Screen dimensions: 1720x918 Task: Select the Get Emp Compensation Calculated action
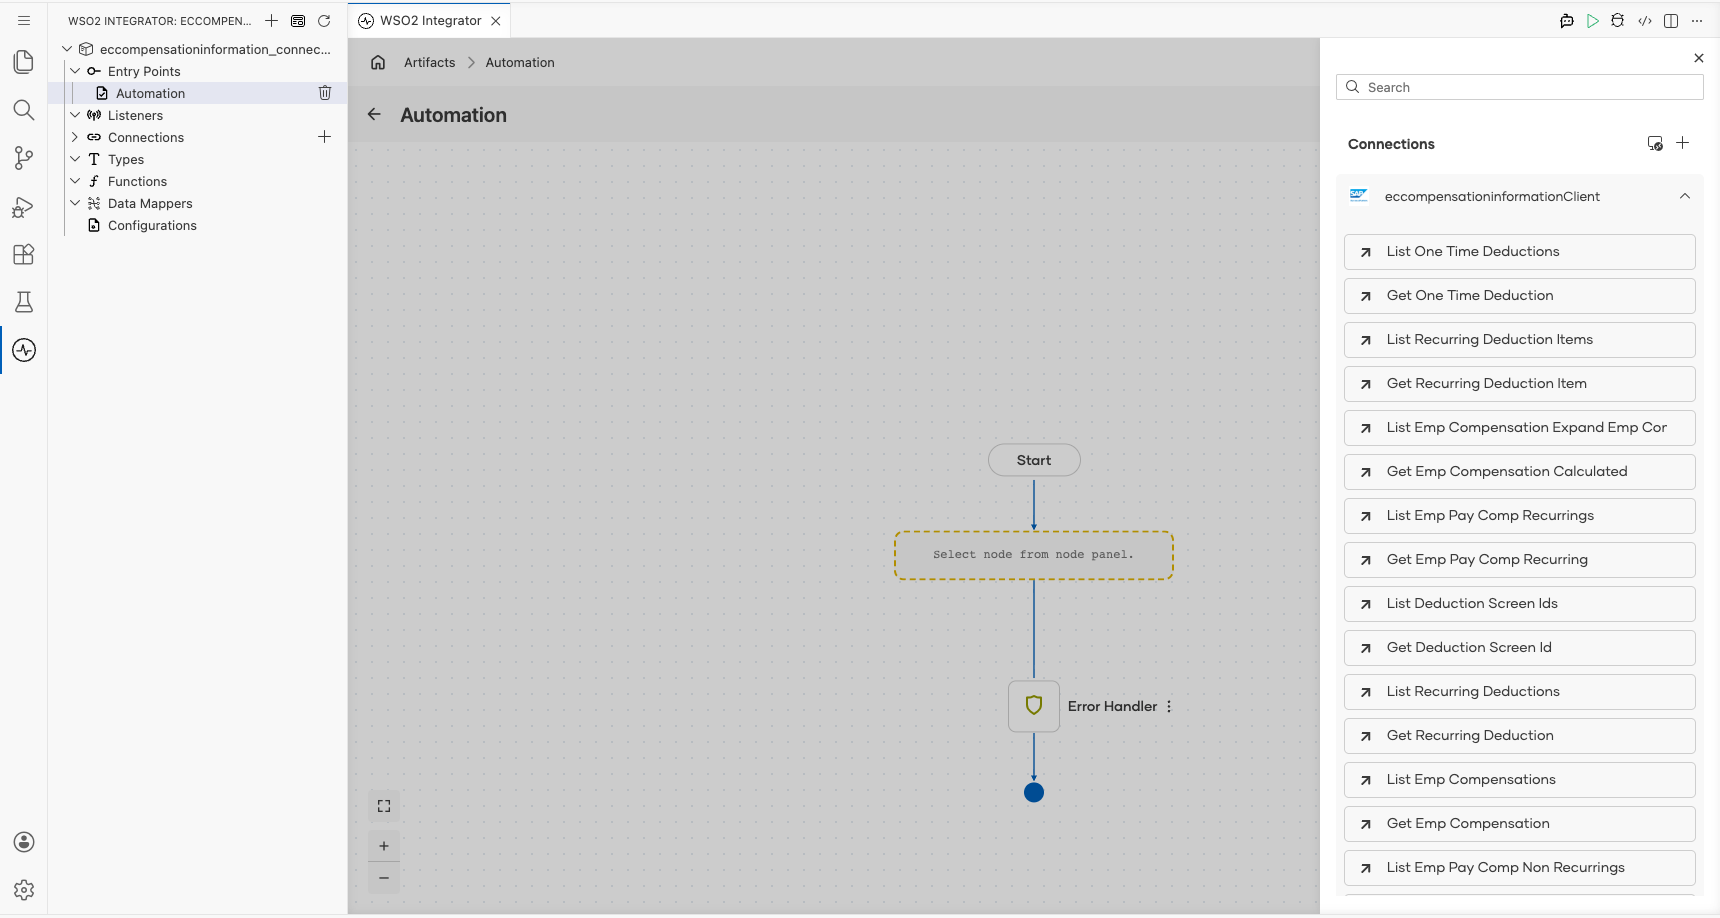coord(1520,472)
